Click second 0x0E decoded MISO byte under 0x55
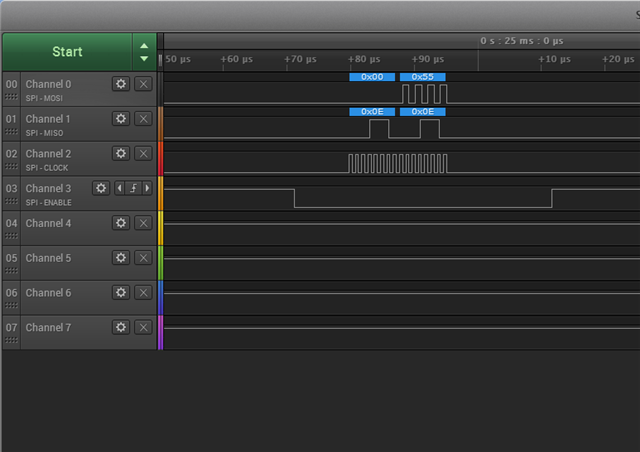640x452 pixels. click(x=422, y=111)
